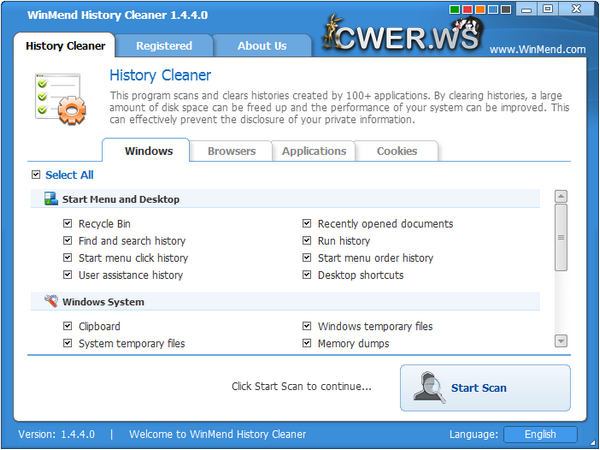Uncheck the Memory dumps option
Screen dimensions: 600x450
click(x=307, y=343)
